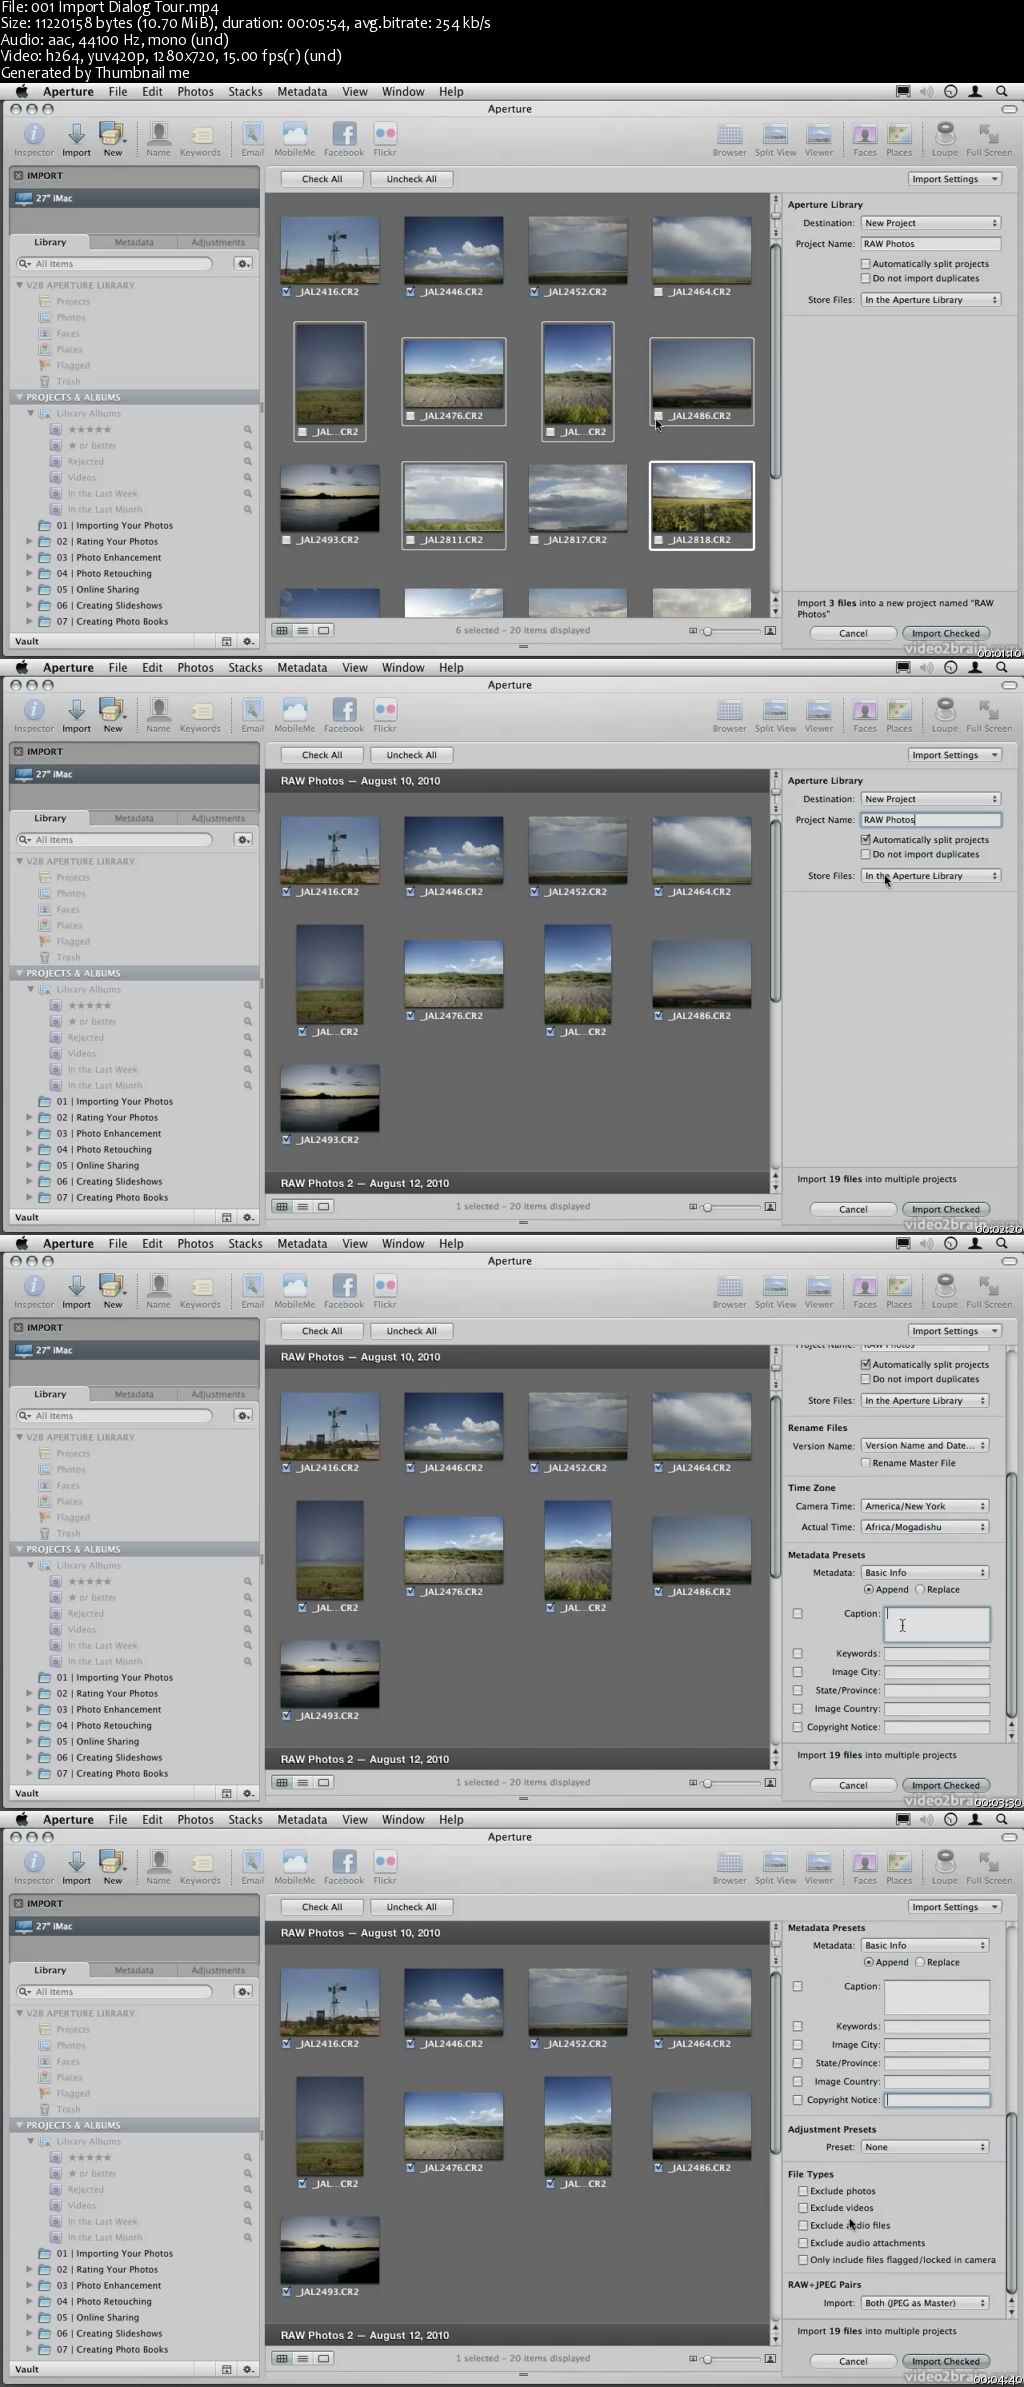Click Import Checked button in the 00:01:10 frame
This screenshot has width=1024, height=2387.
(x=945, y=633)
